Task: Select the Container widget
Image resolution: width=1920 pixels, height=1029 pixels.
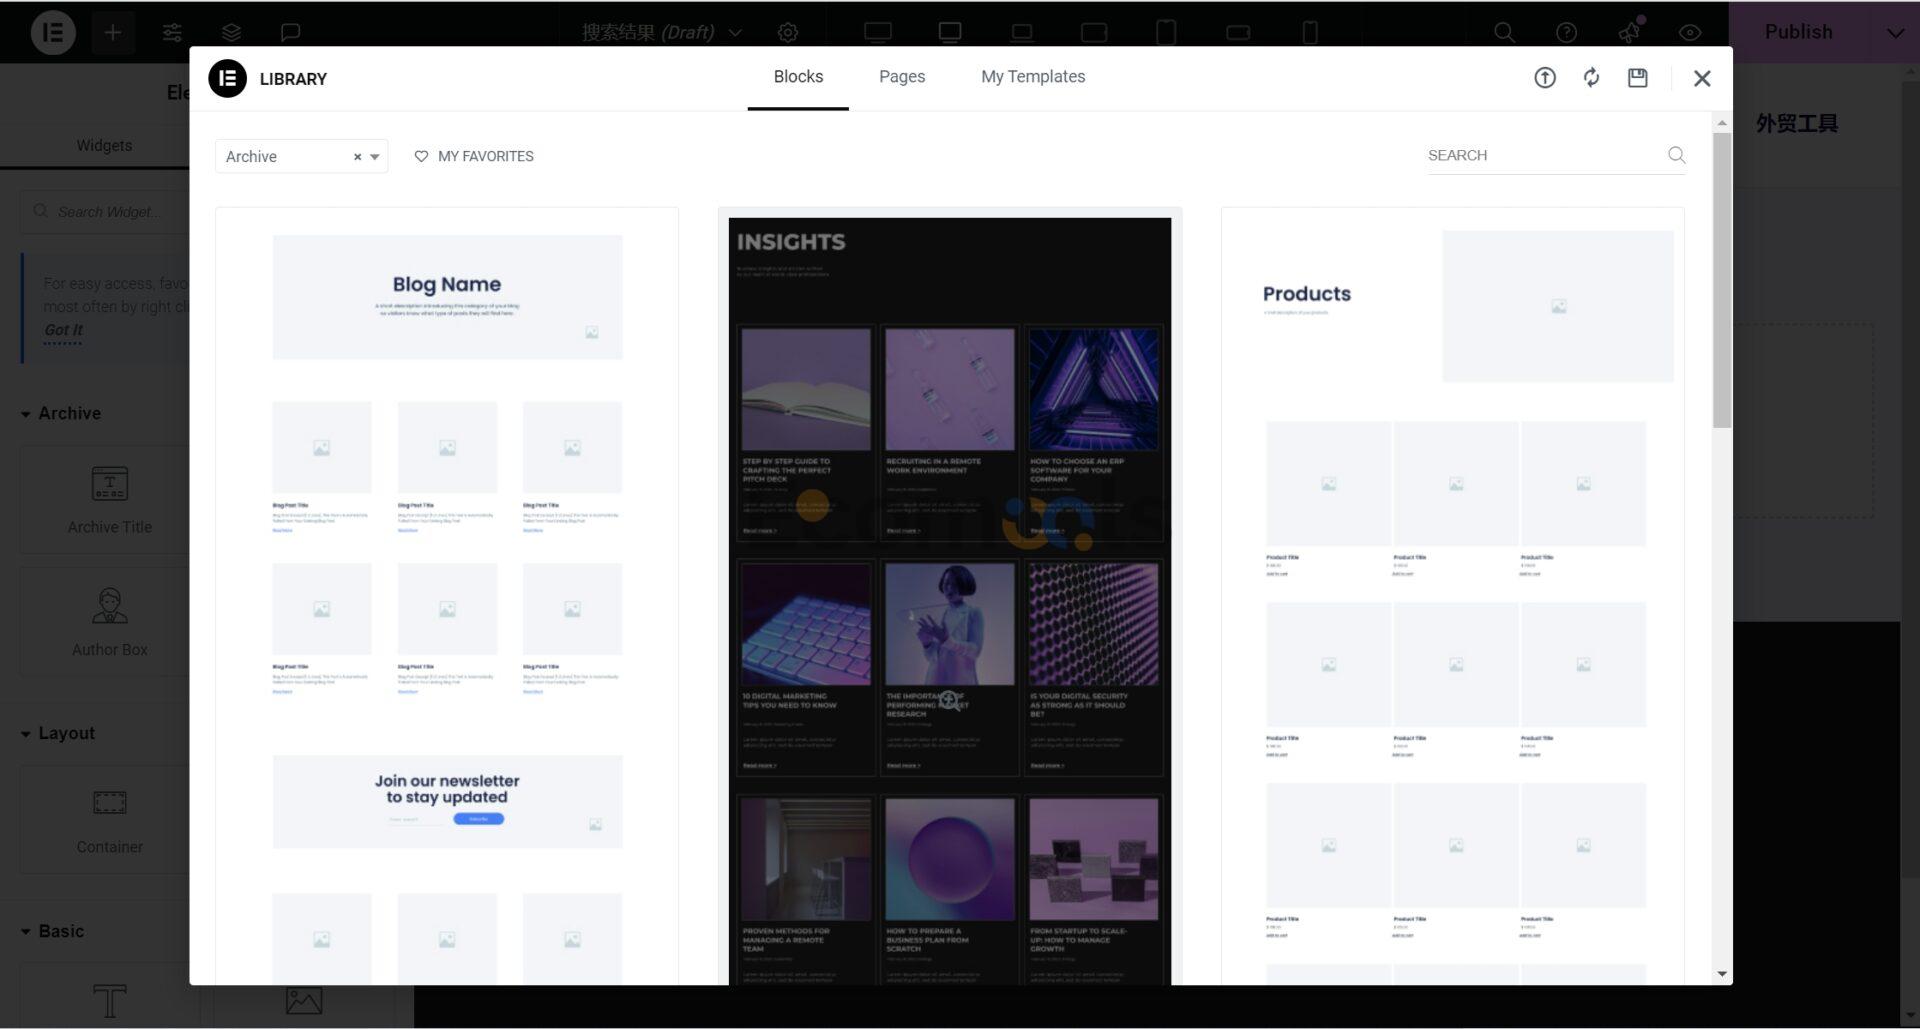Action: click(x=109, y=820)
